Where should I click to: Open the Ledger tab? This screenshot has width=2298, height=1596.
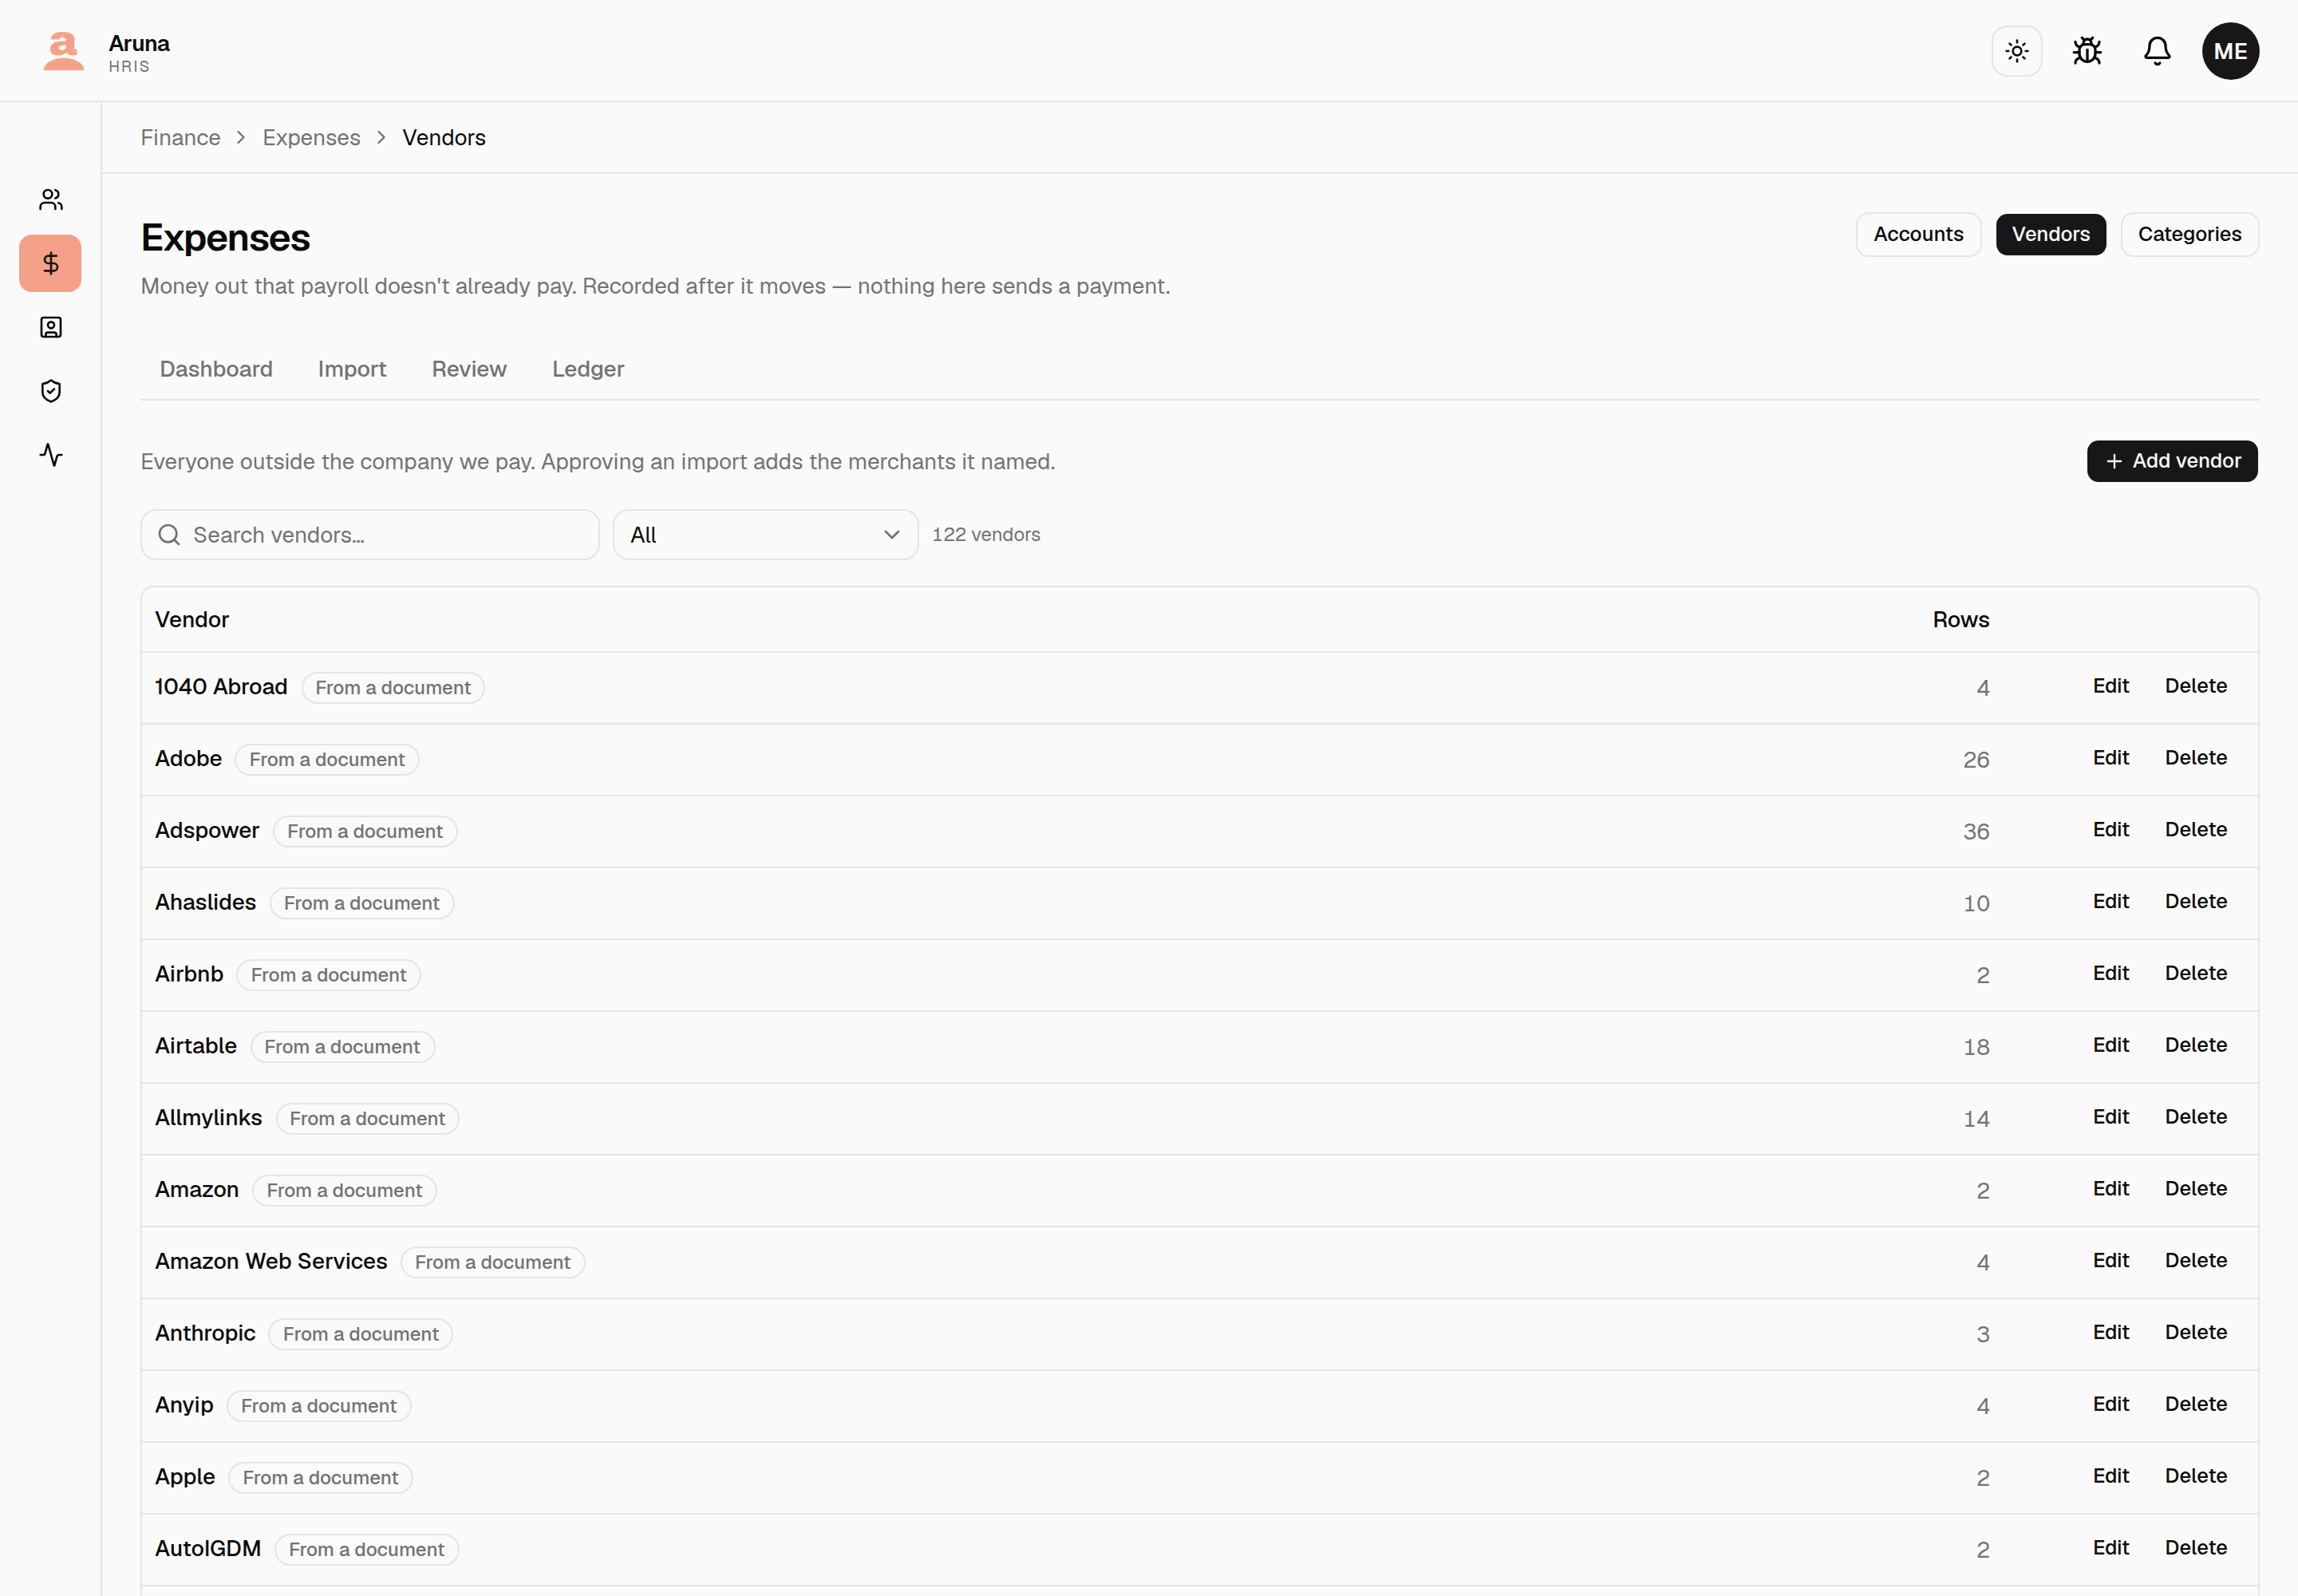pyautogui.click(x=588, y=369)
